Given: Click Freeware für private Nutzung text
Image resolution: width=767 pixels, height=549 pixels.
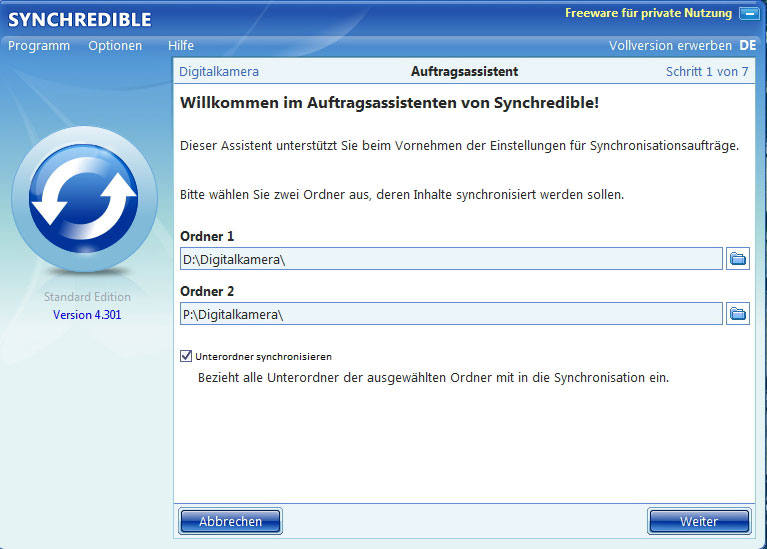Looking at the screenshot, I should point(648,13).
